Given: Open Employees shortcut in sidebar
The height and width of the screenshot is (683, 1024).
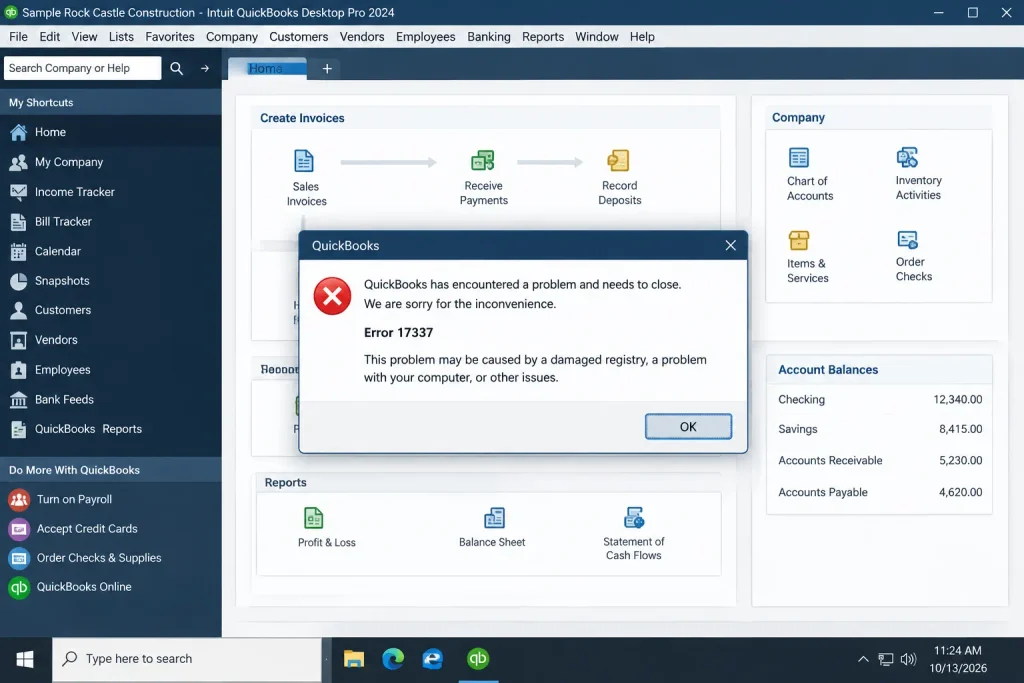Looking at the screenshot, I should (x=111, y=370).
